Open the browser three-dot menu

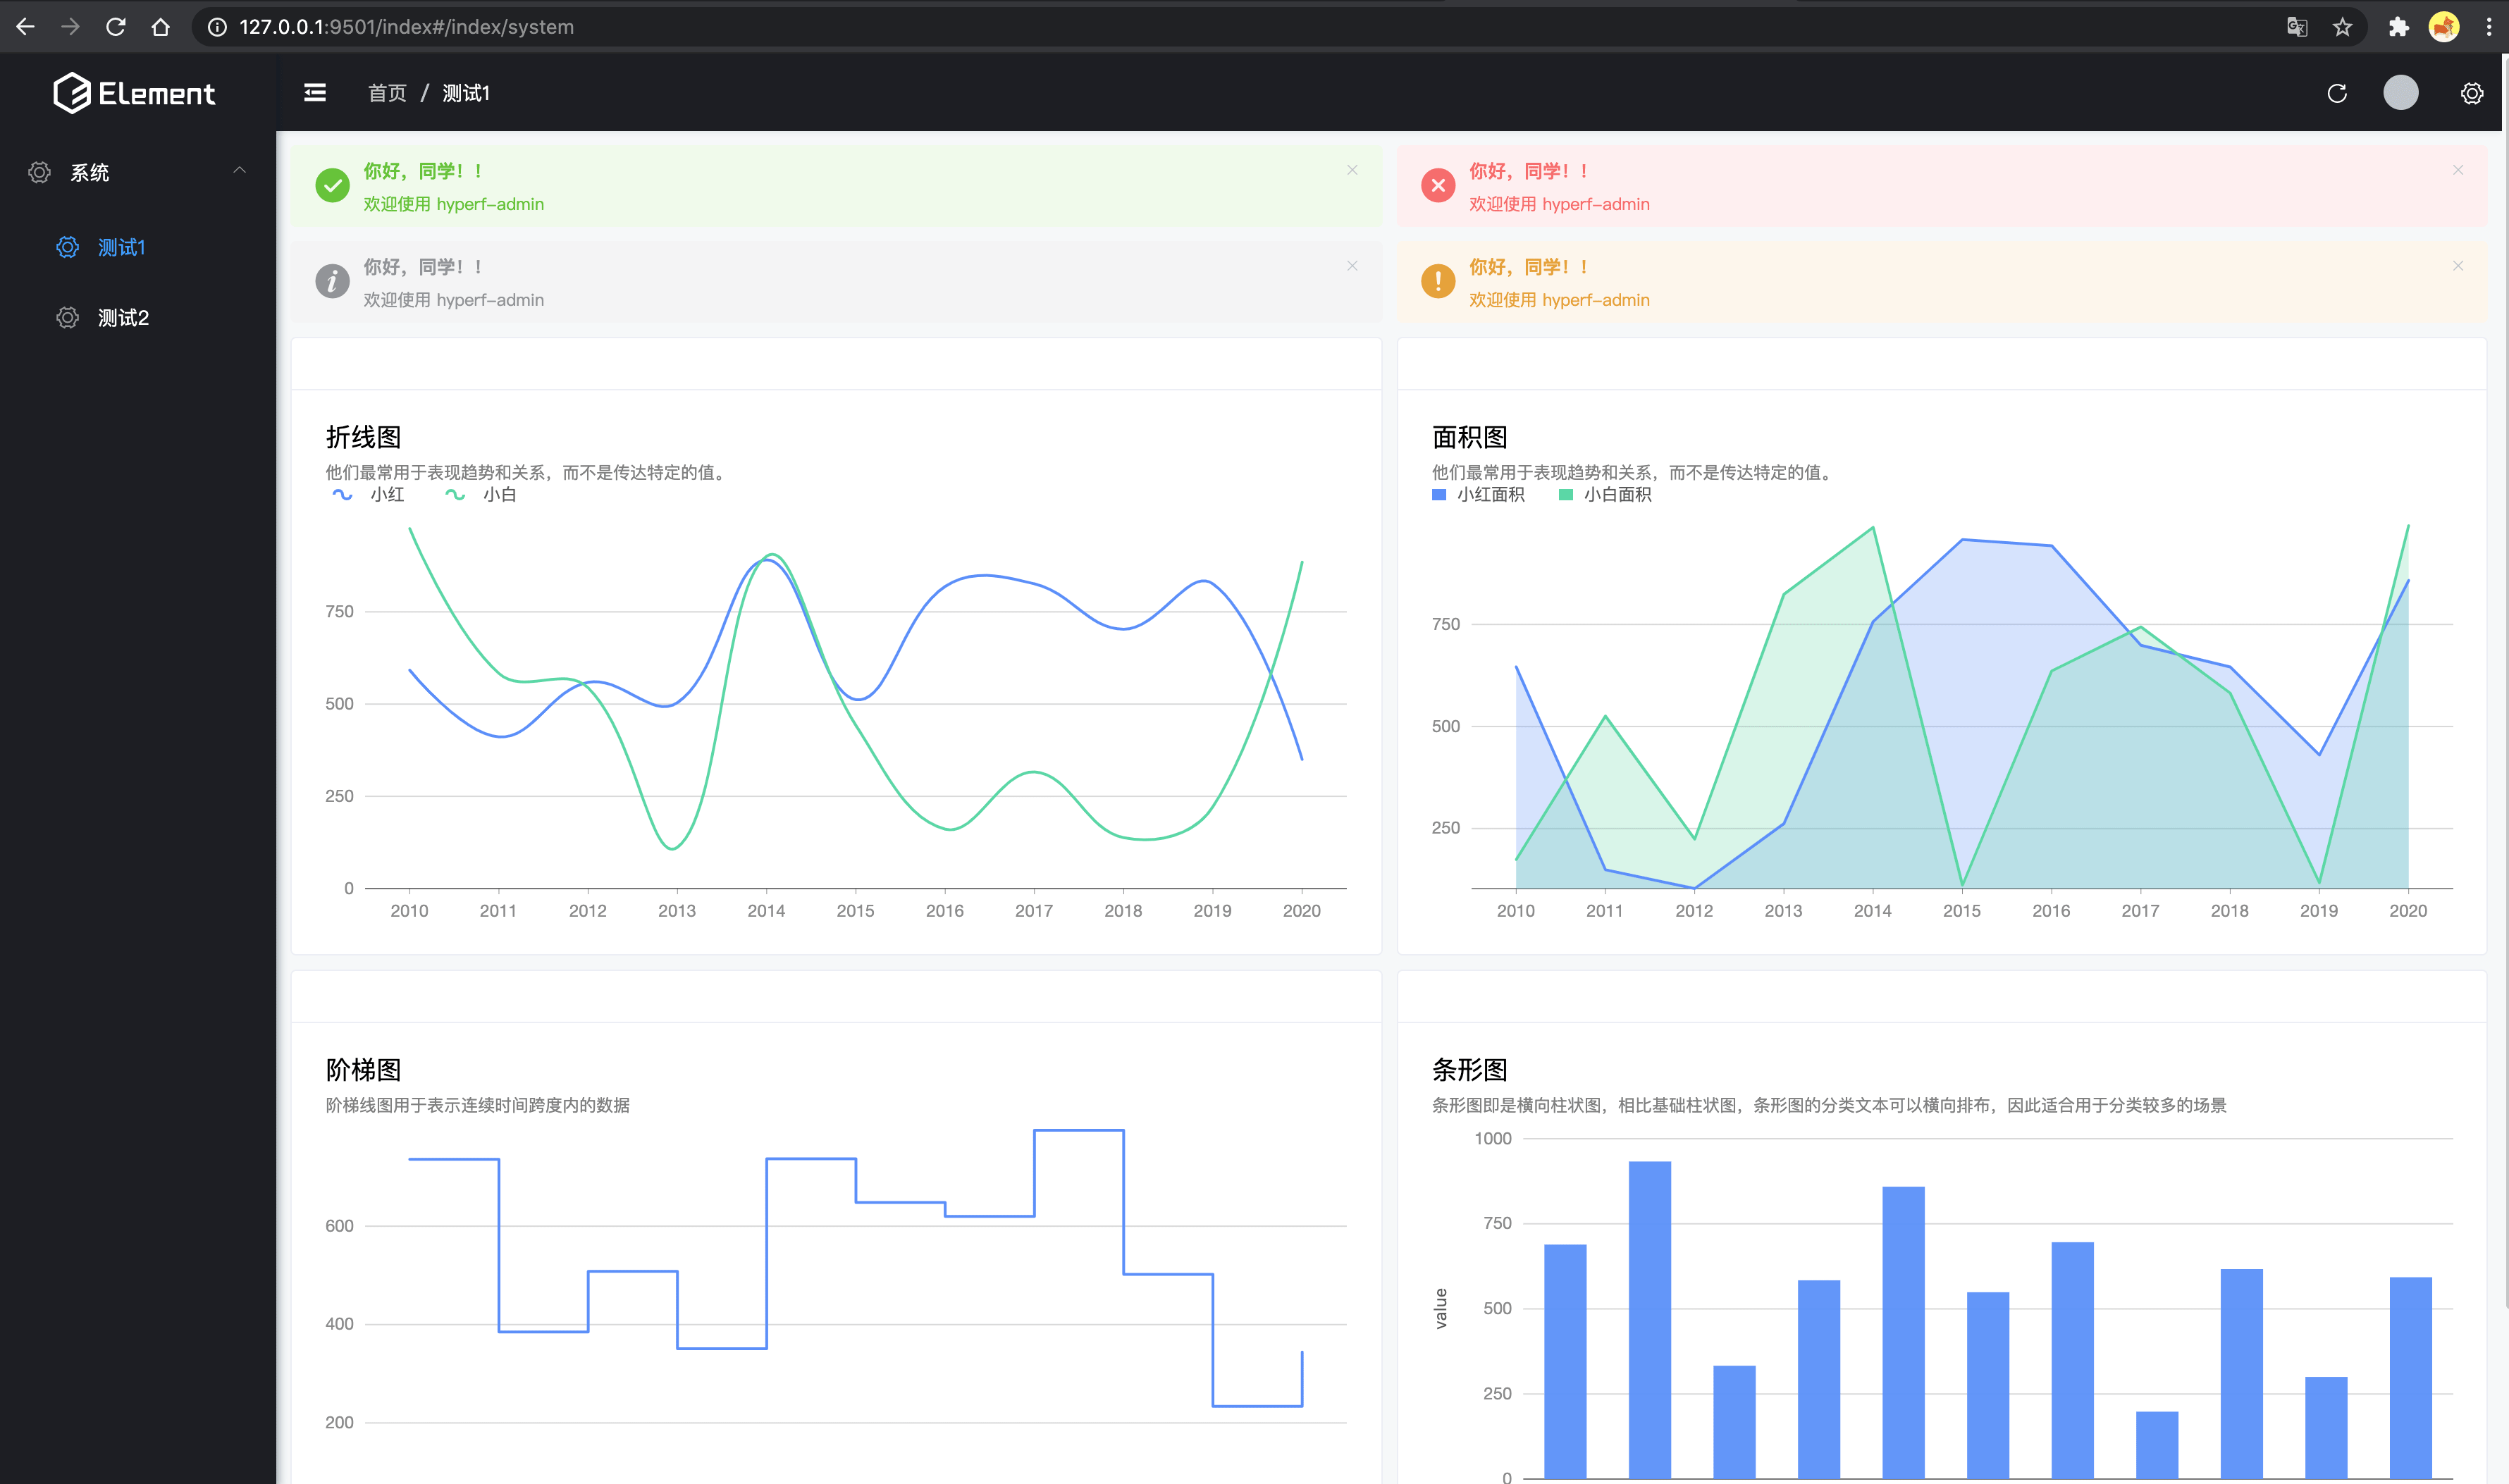click(x=2488, y=27)
